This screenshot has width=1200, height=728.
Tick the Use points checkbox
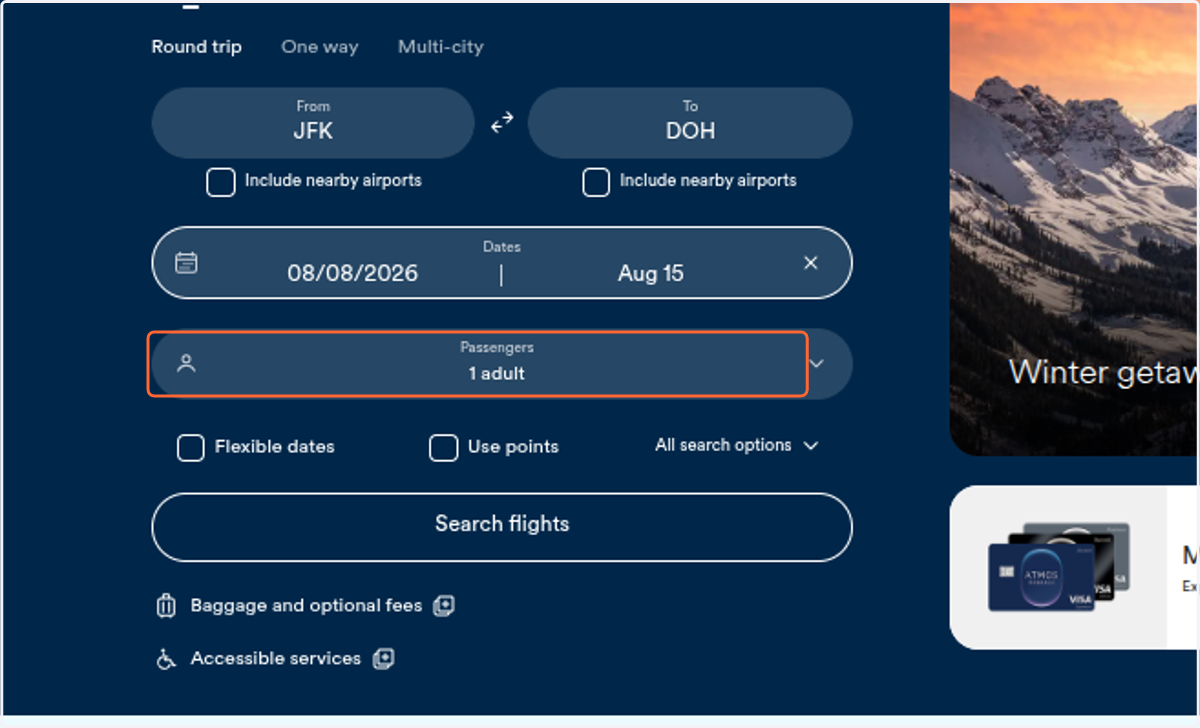444,447
